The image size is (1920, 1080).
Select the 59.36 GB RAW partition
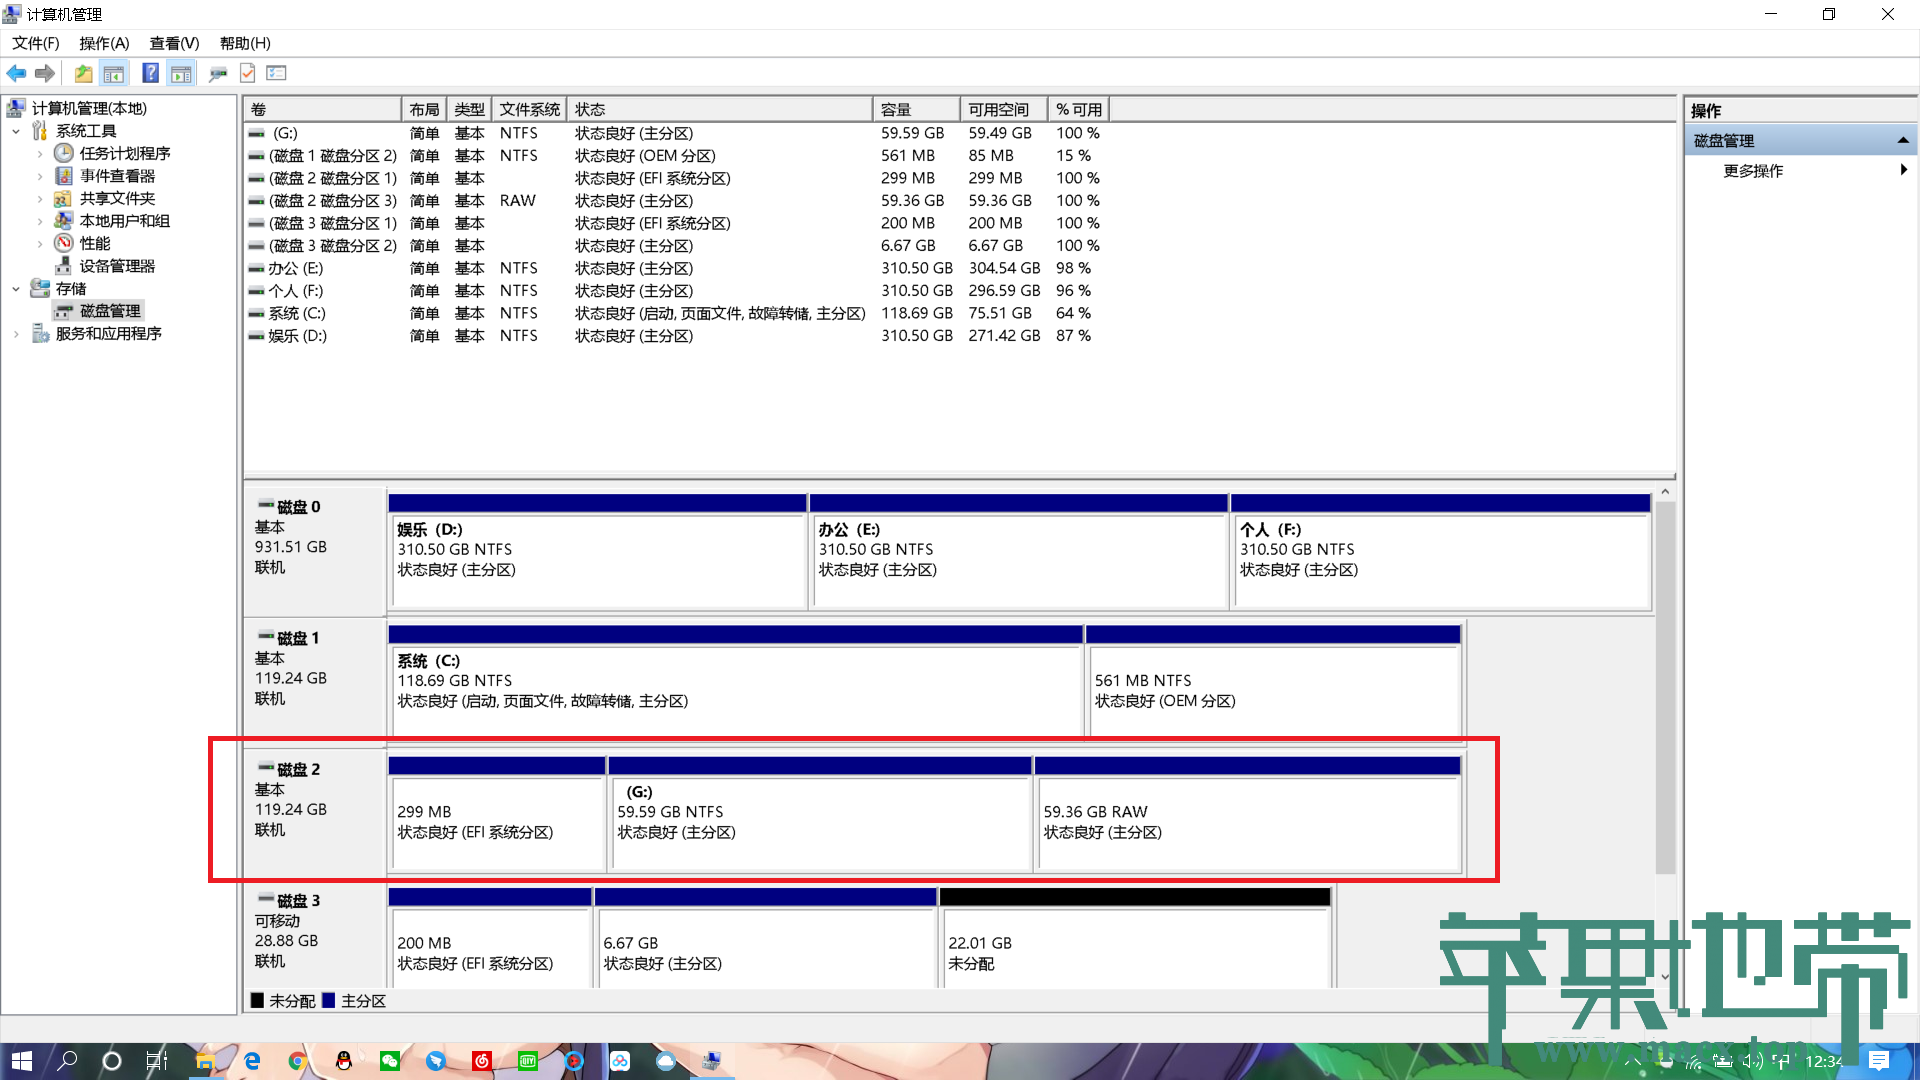point(1248,822)
